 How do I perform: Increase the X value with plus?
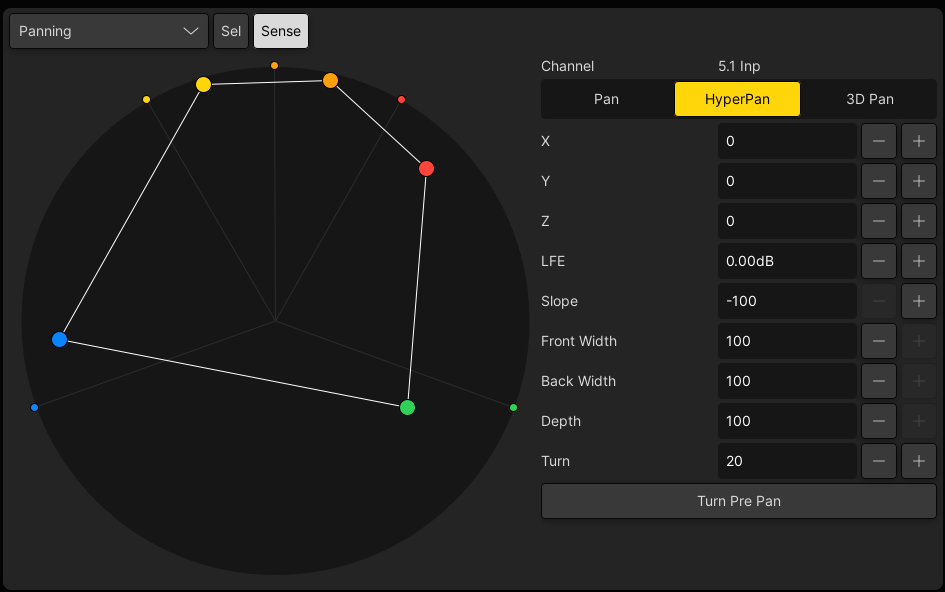918,141
